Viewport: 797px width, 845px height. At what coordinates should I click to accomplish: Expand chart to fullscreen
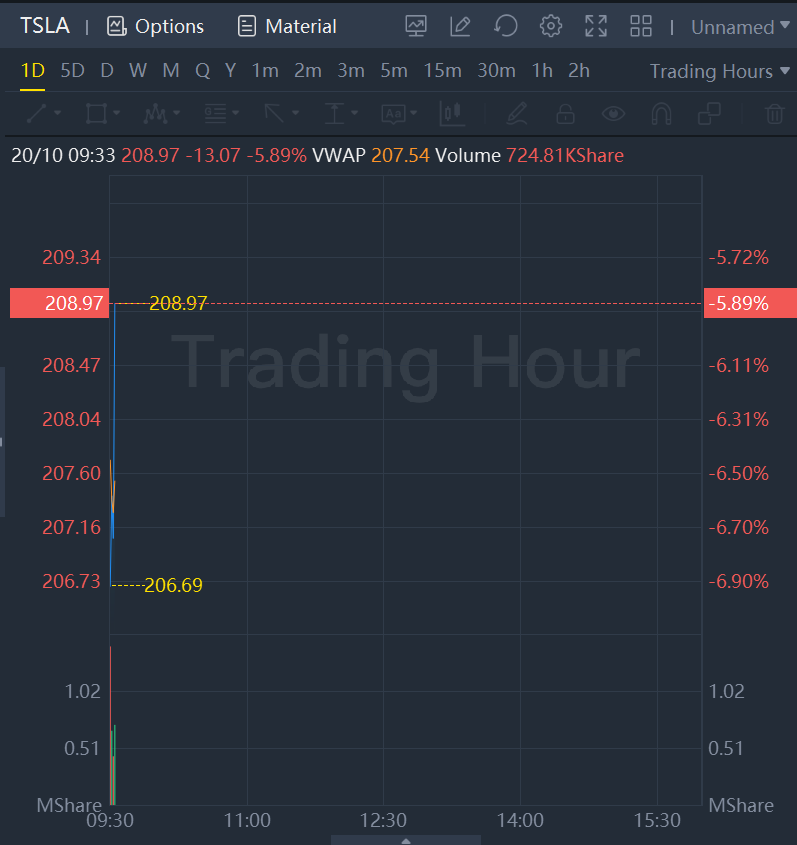point(596,27)
